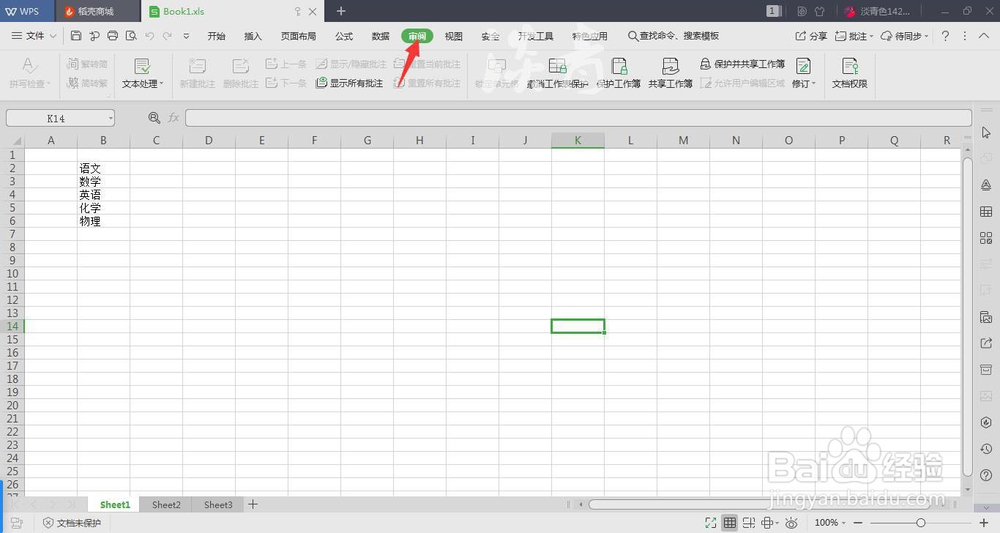Click the zoom slider handle
Viewport: 1000px width, 533px height.
click(920, 523)
